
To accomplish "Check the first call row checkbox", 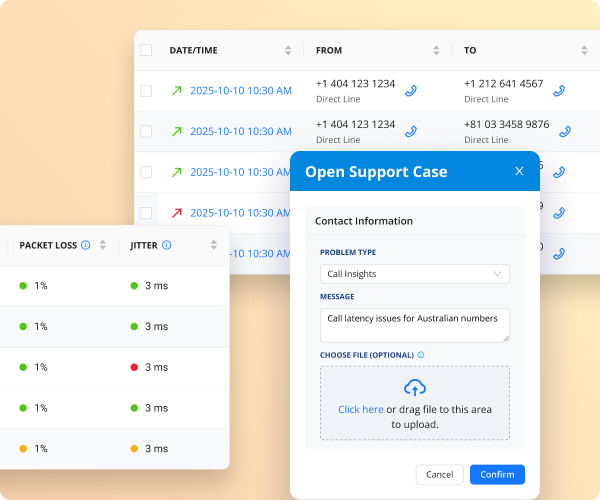I will tap(147, 91).
